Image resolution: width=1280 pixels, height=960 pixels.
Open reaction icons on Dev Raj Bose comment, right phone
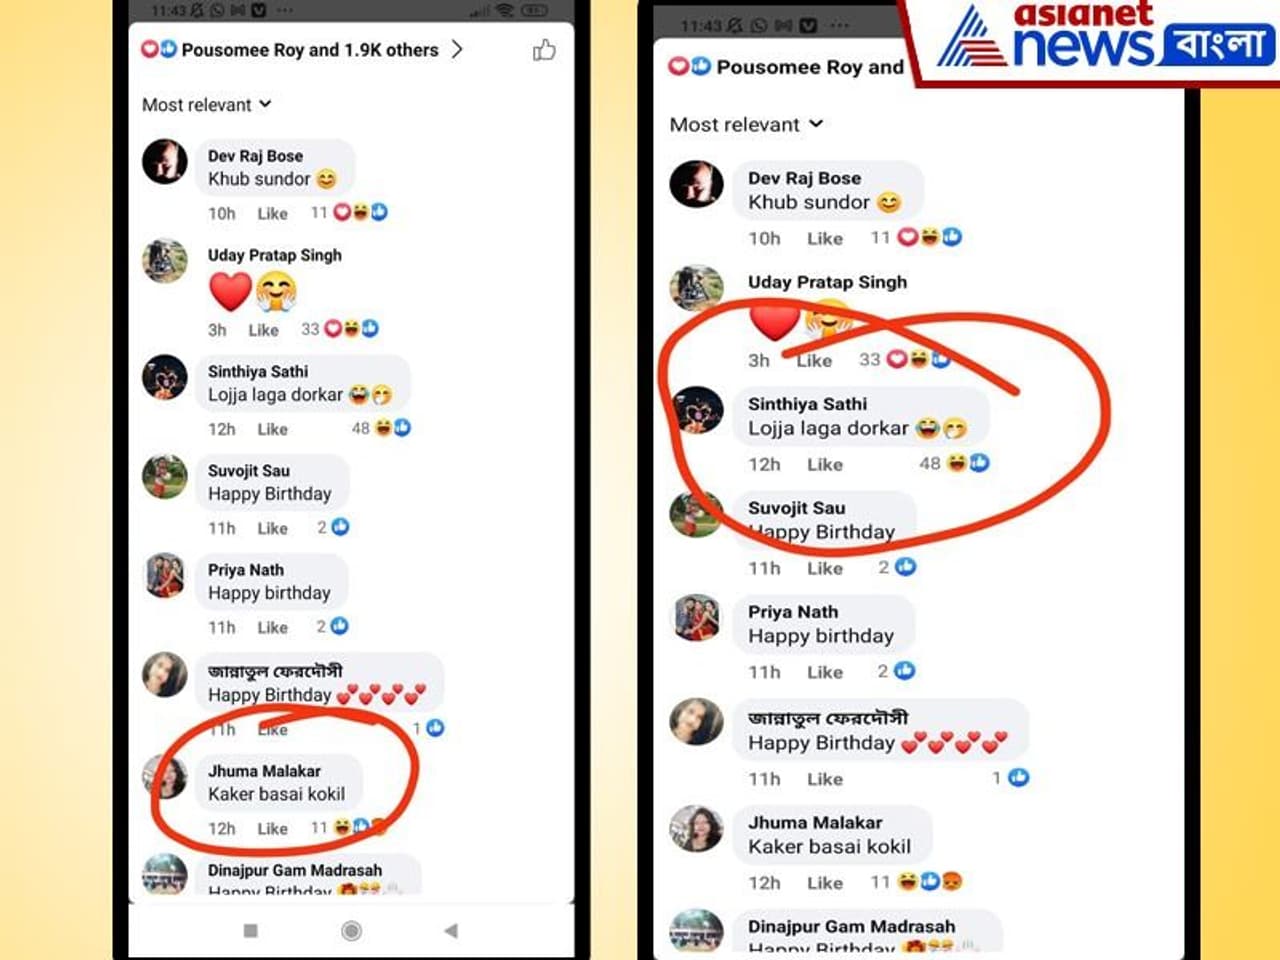930,237
